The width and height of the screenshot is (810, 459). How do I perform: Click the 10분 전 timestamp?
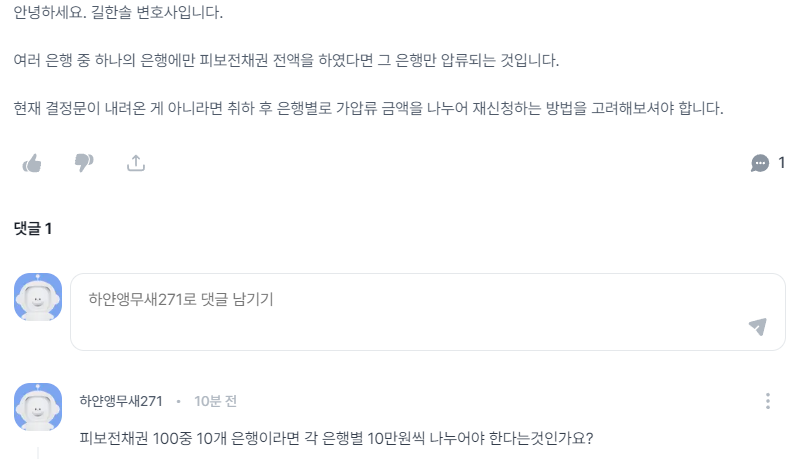215,401
